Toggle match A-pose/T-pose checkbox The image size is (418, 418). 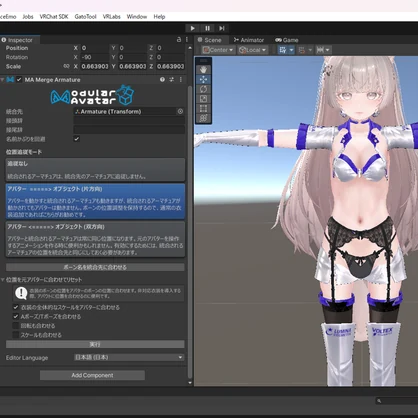pyautogui.click(x=16, y=316)
